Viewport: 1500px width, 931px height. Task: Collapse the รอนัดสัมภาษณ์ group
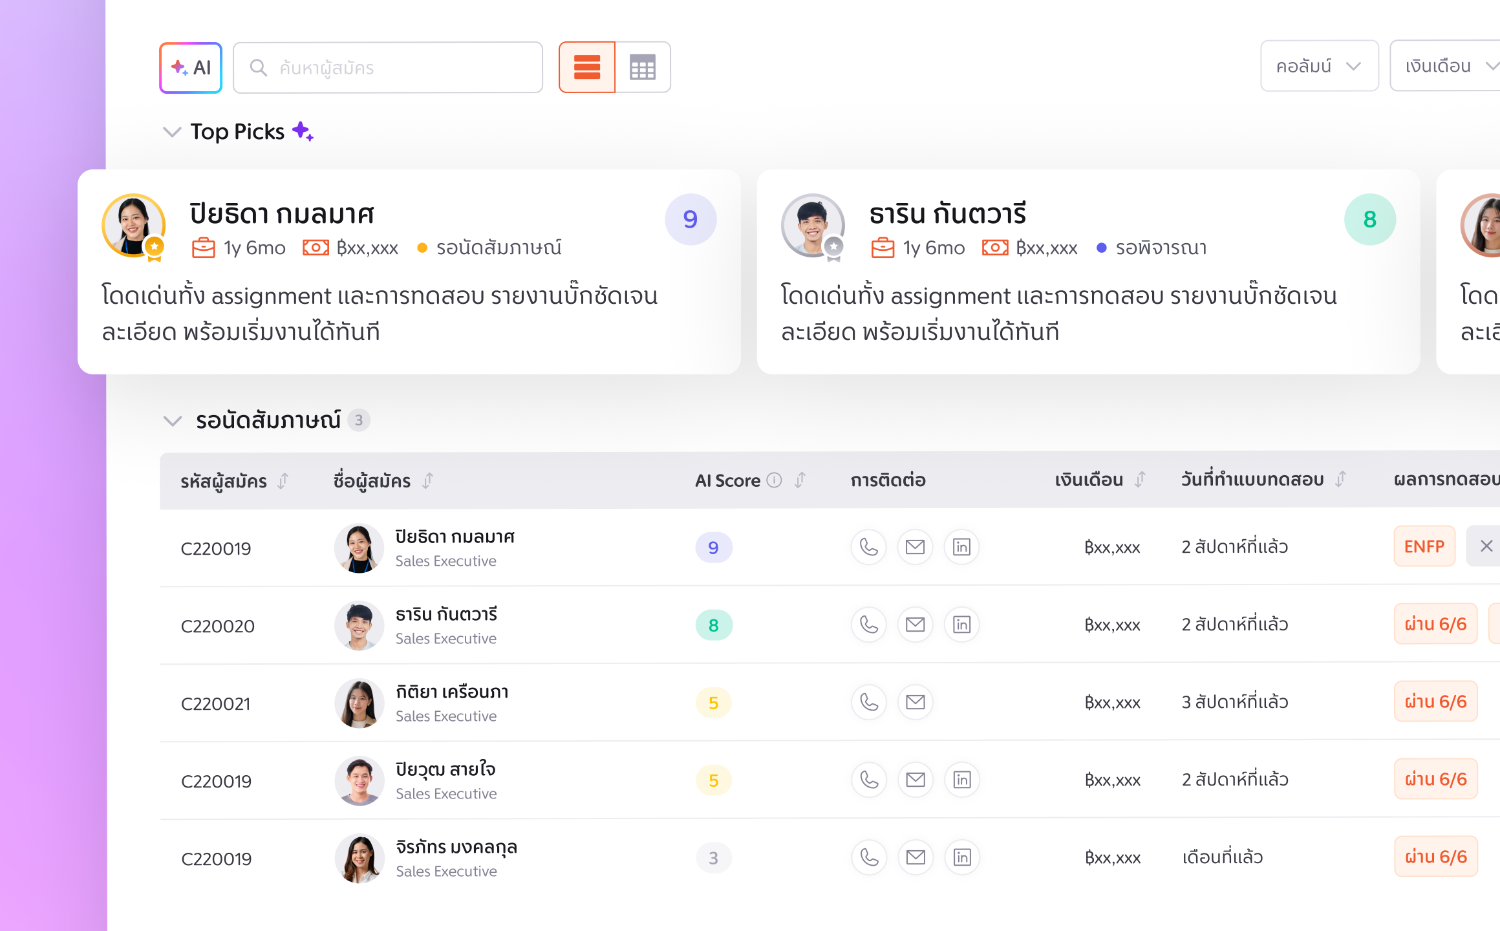172,421
